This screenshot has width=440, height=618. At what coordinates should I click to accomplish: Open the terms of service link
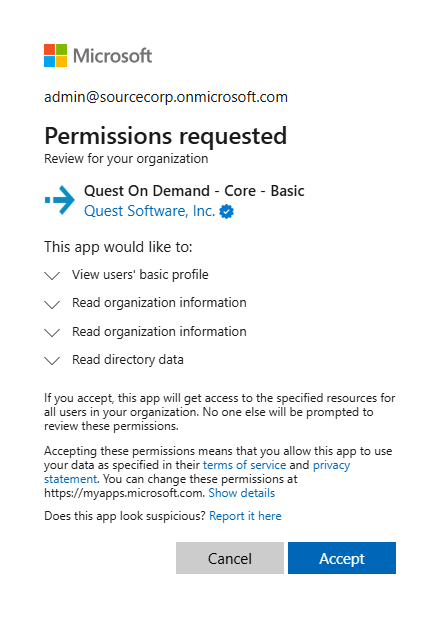point(244,465)
